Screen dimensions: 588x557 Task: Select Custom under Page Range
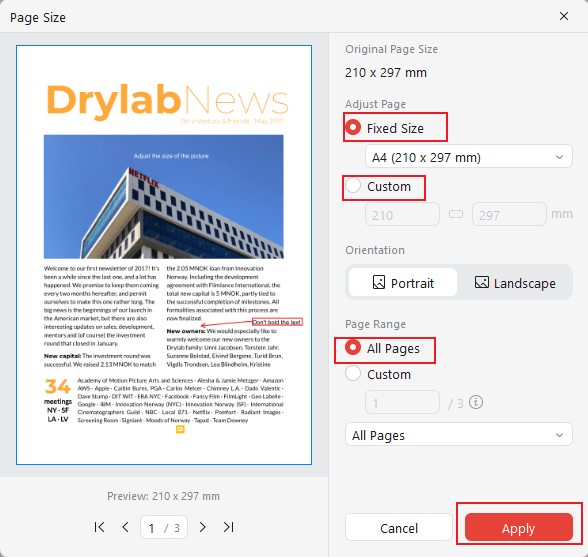(353, 374)
